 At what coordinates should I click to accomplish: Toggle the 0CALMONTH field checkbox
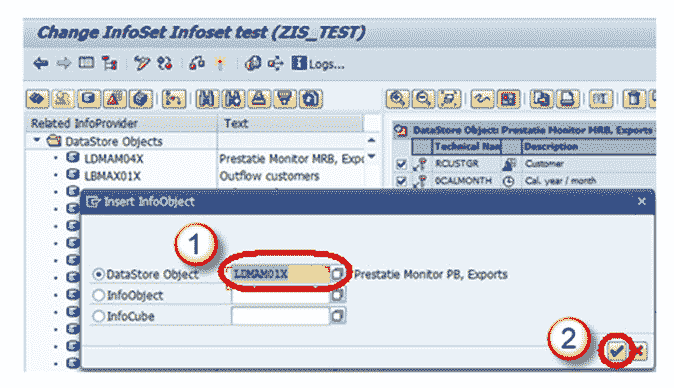click(401, 181)
